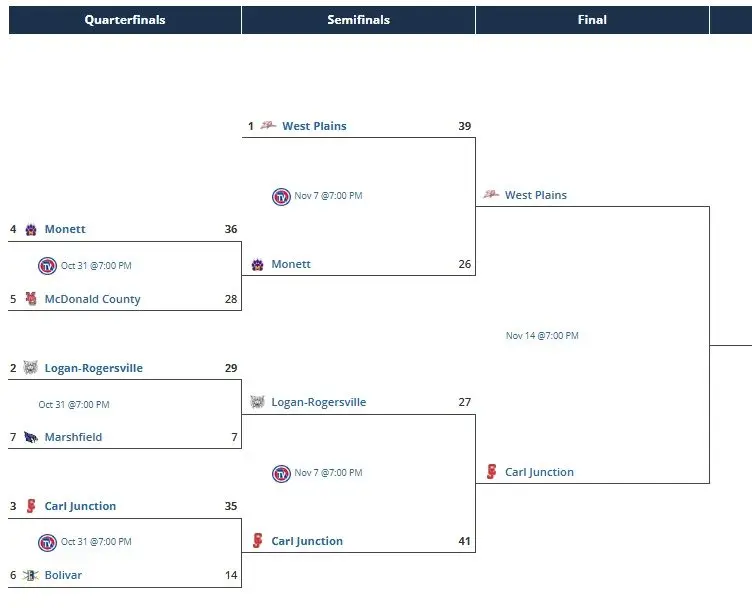
Task: Select the Final column header
Action: click(x=592, y=20)
